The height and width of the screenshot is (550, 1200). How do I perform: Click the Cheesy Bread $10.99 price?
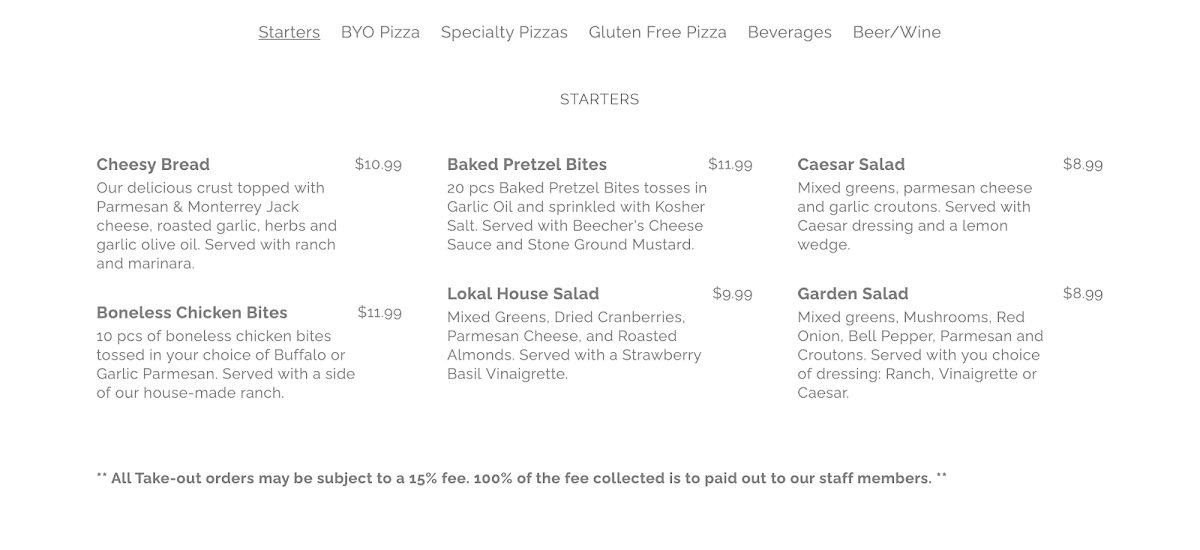pyautogui.click(x=378, y=164)
